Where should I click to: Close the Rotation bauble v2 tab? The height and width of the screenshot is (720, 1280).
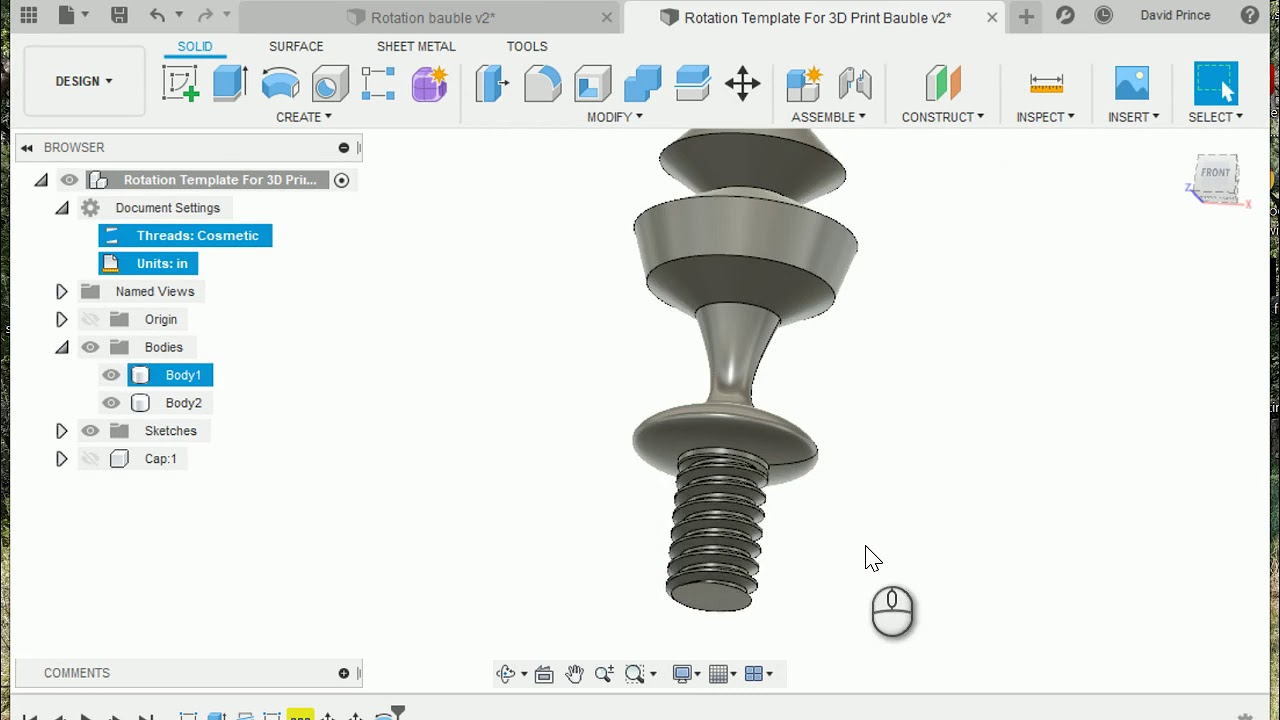pyautogui.click(x=607, y=17)
